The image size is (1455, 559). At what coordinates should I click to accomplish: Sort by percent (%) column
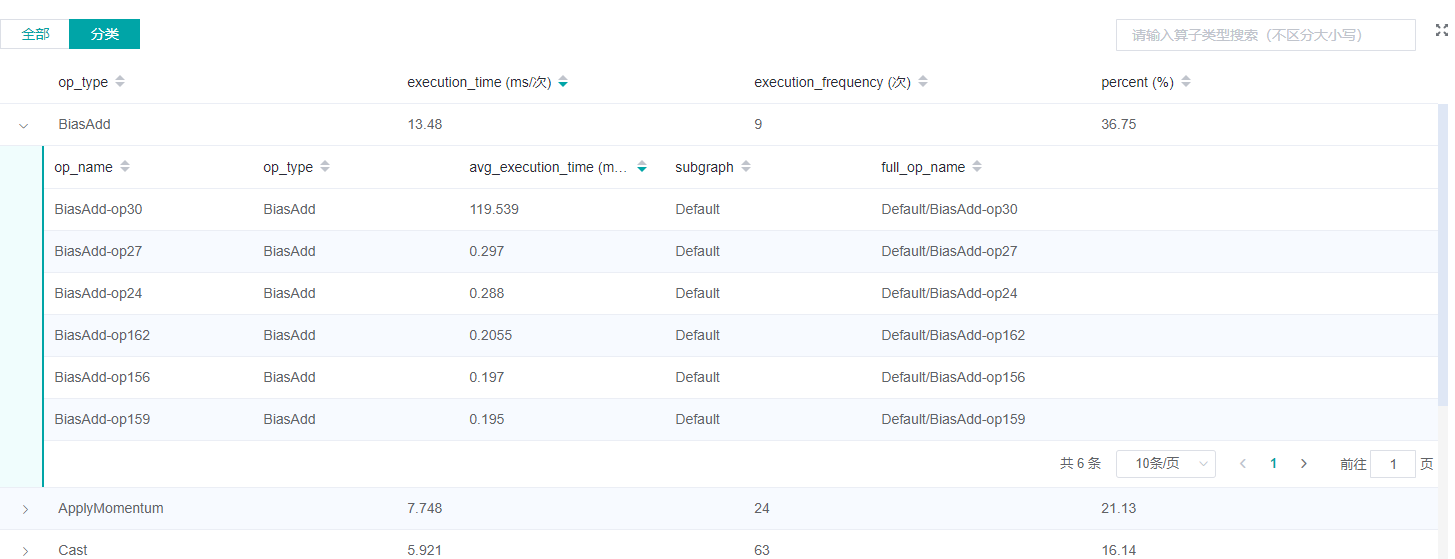pyautogui.click(x=1185, y=82)
